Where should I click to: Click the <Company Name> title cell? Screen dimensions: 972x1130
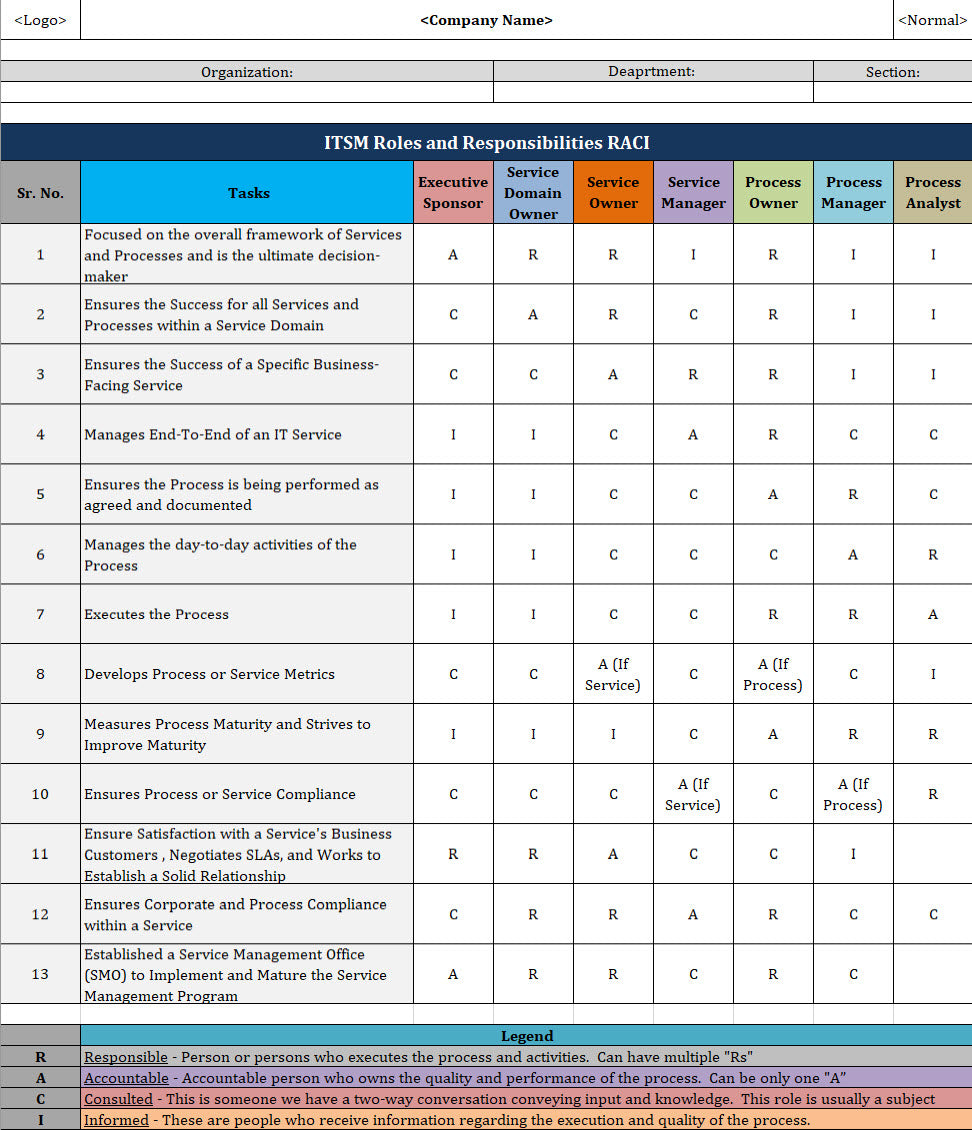(x=486, y=20)
